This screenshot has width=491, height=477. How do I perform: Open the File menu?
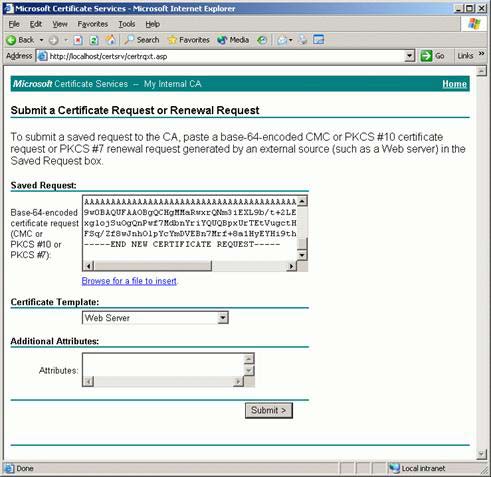14,24
